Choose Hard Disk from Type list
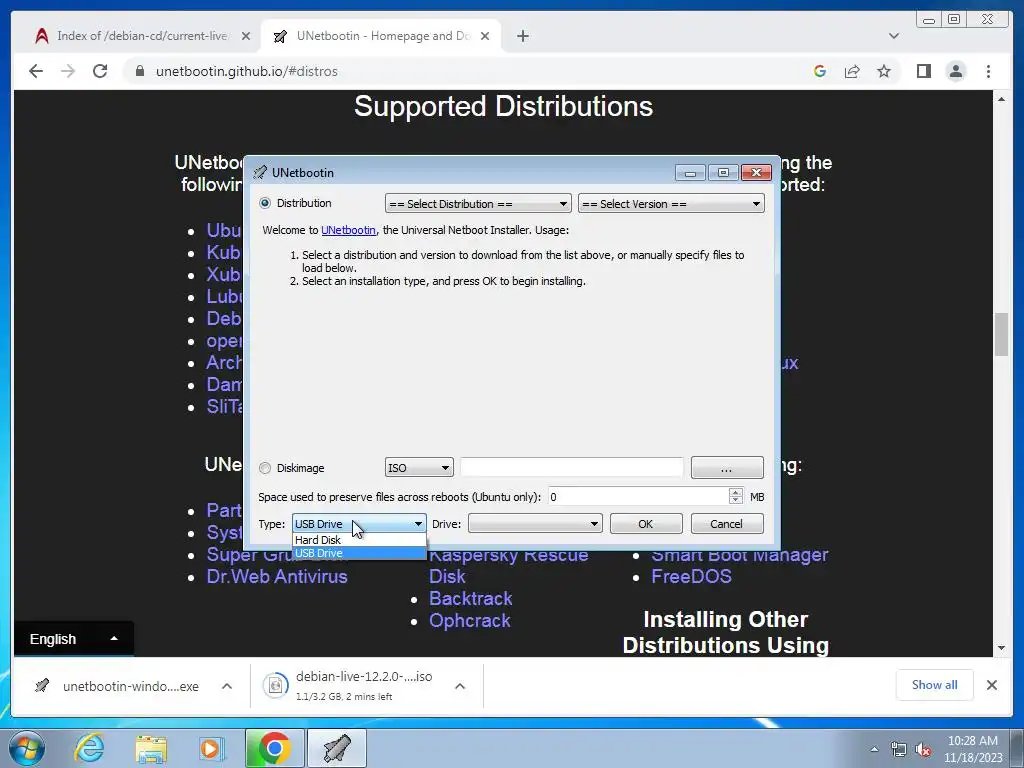1024x768 pixels. 359,540
